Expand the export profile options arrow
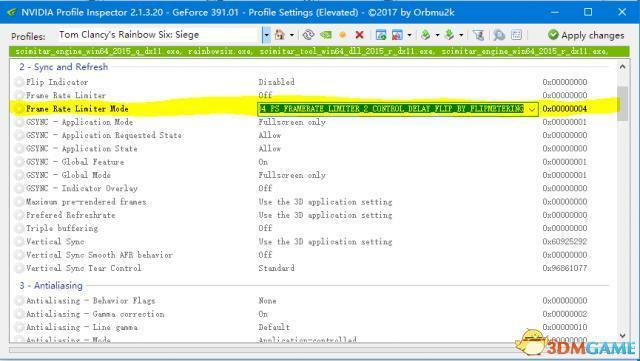This screenshot has height=361, width=640. tap(437, 35)
